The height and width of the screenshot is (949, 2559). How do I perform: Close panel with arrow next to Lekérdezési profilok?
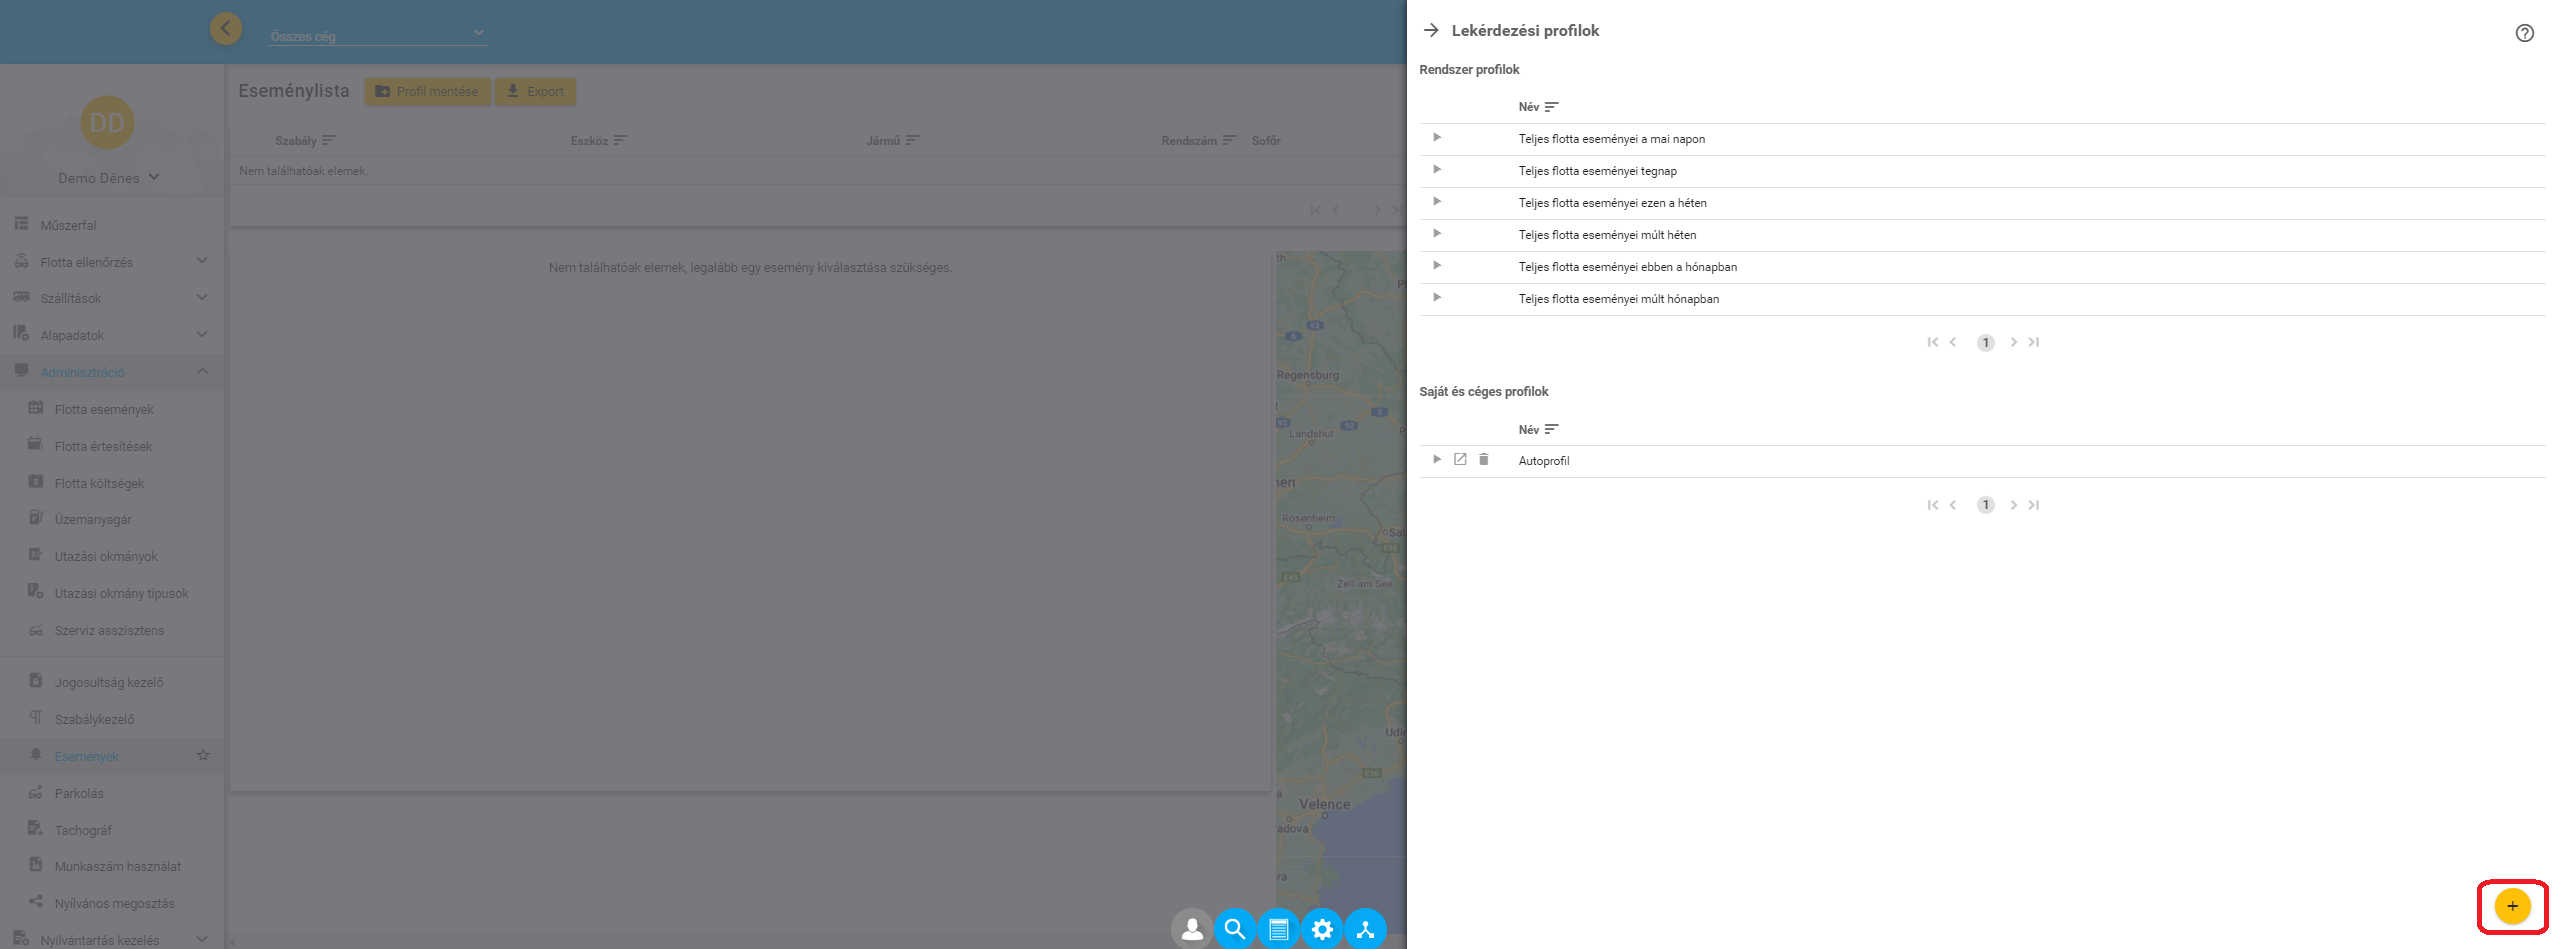tap(1431, 30)
